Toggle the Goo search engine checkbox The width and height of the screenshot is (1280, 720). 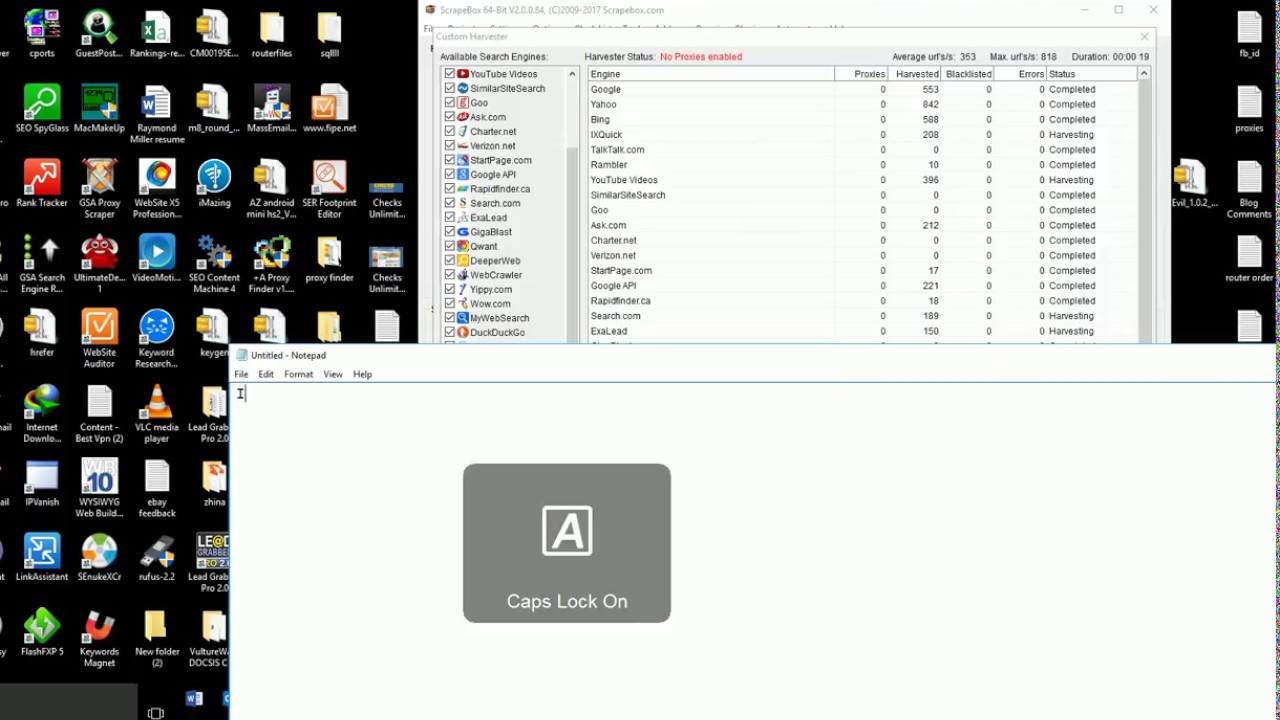pos(450,103)
